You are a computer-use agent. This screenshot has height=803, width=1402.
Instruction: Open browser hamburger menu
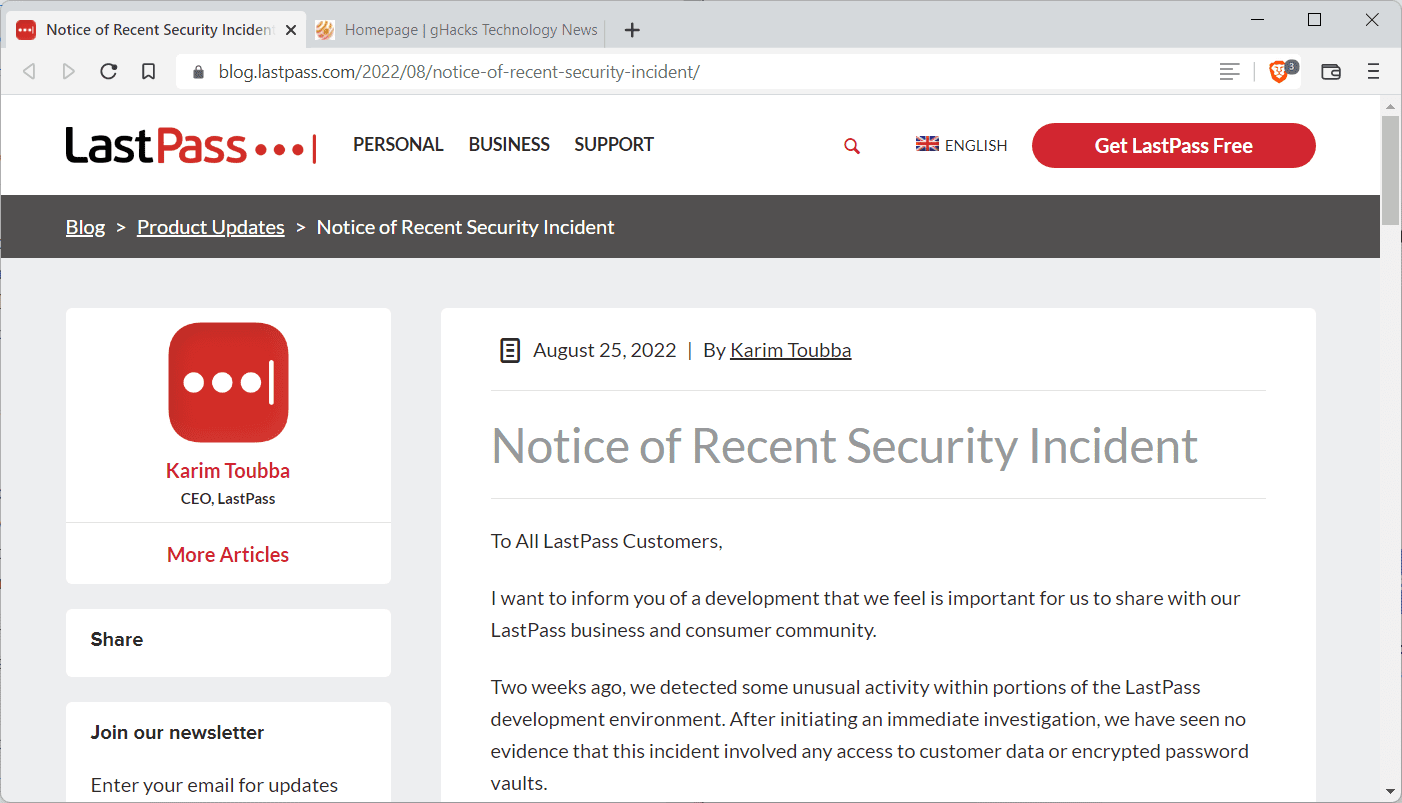point(1373,71)
